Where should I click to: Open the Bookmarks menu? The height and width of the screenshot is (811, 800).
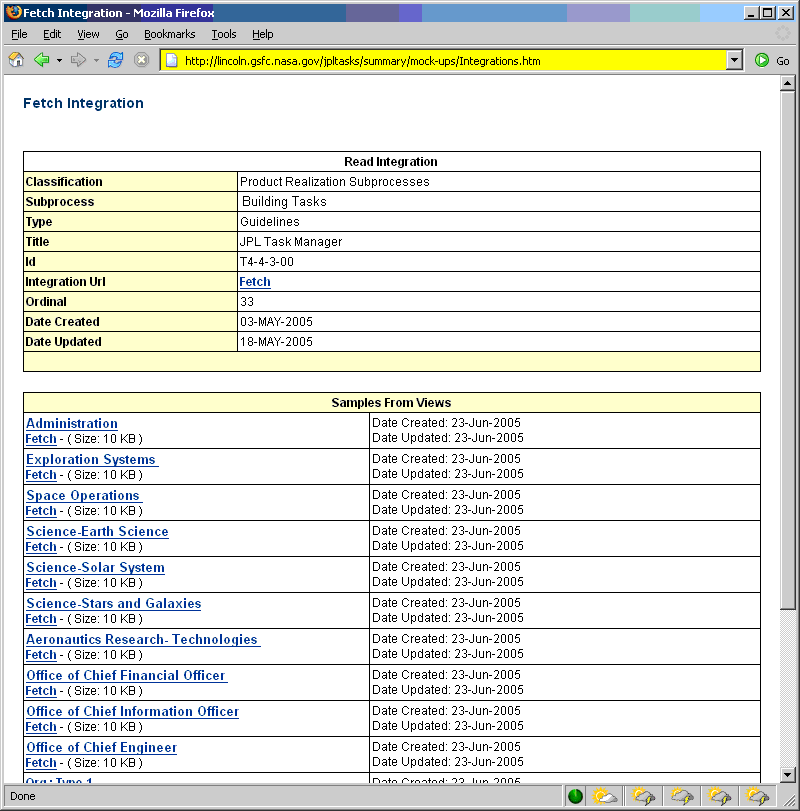(x=170, y=34)
